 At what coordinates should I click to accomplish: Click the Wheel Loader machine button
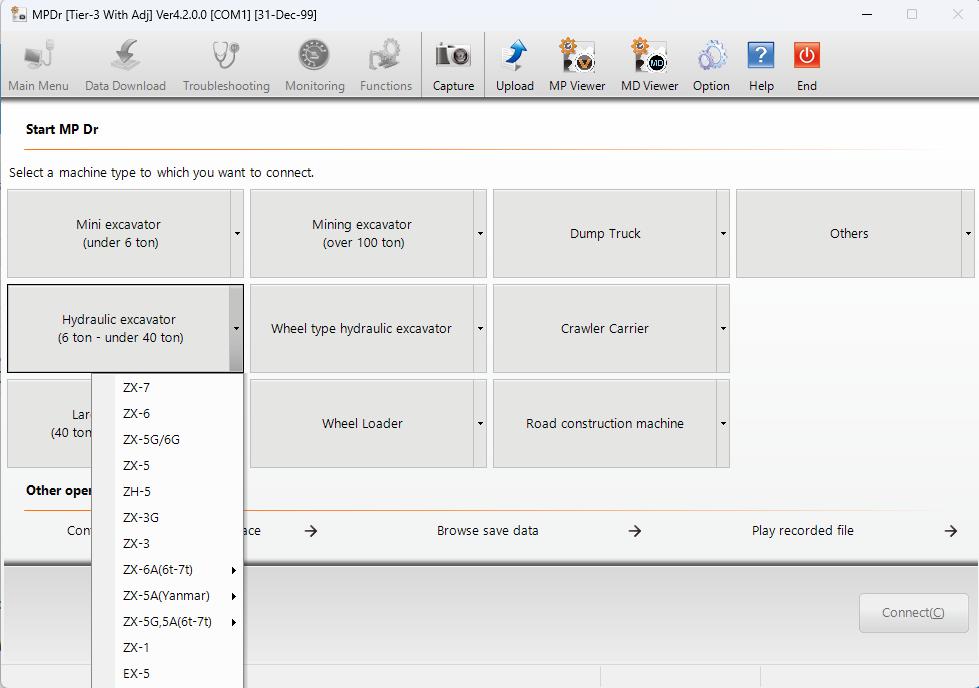362,424
